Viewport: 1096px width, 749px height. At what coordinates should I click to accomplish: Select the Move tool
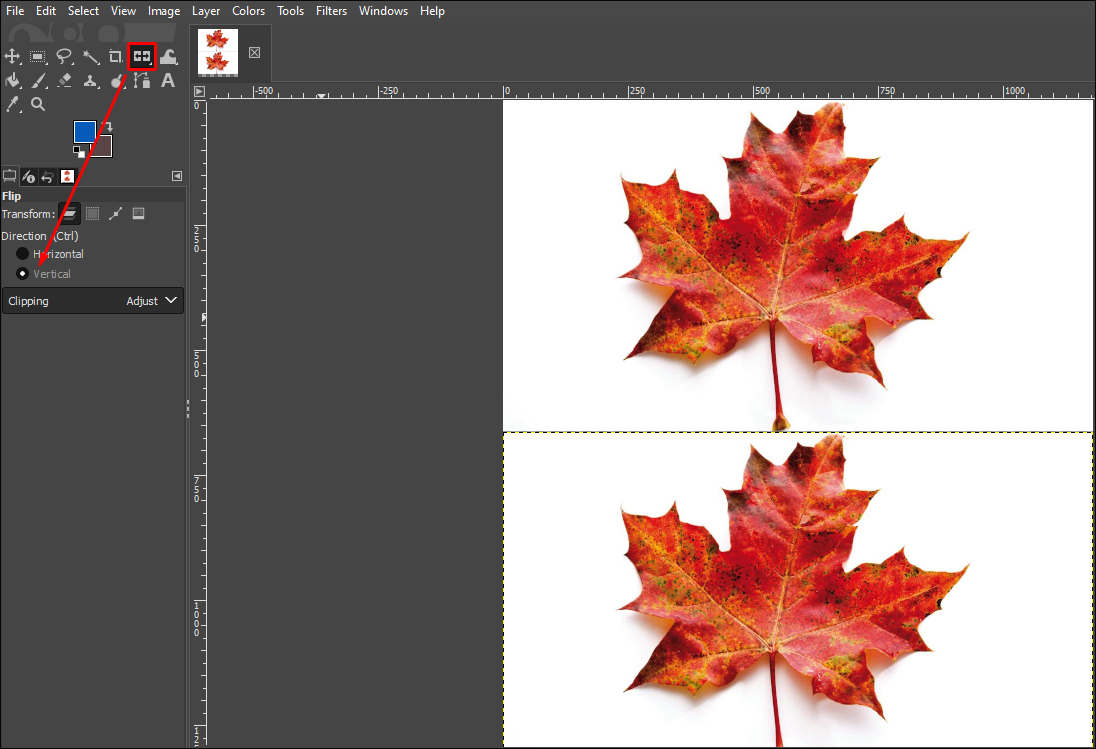click(x=13, y=57)
